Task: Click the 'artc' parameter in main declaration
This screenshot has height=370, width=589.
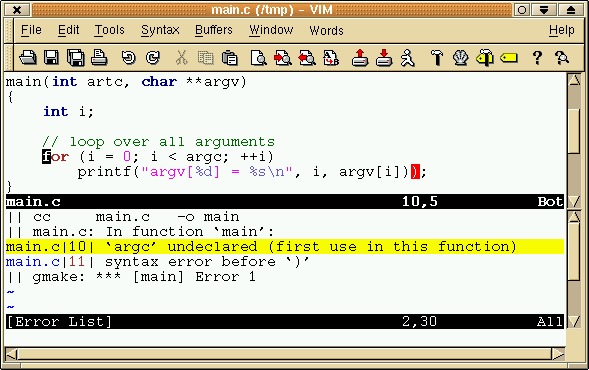Action: tap(105, 82)
